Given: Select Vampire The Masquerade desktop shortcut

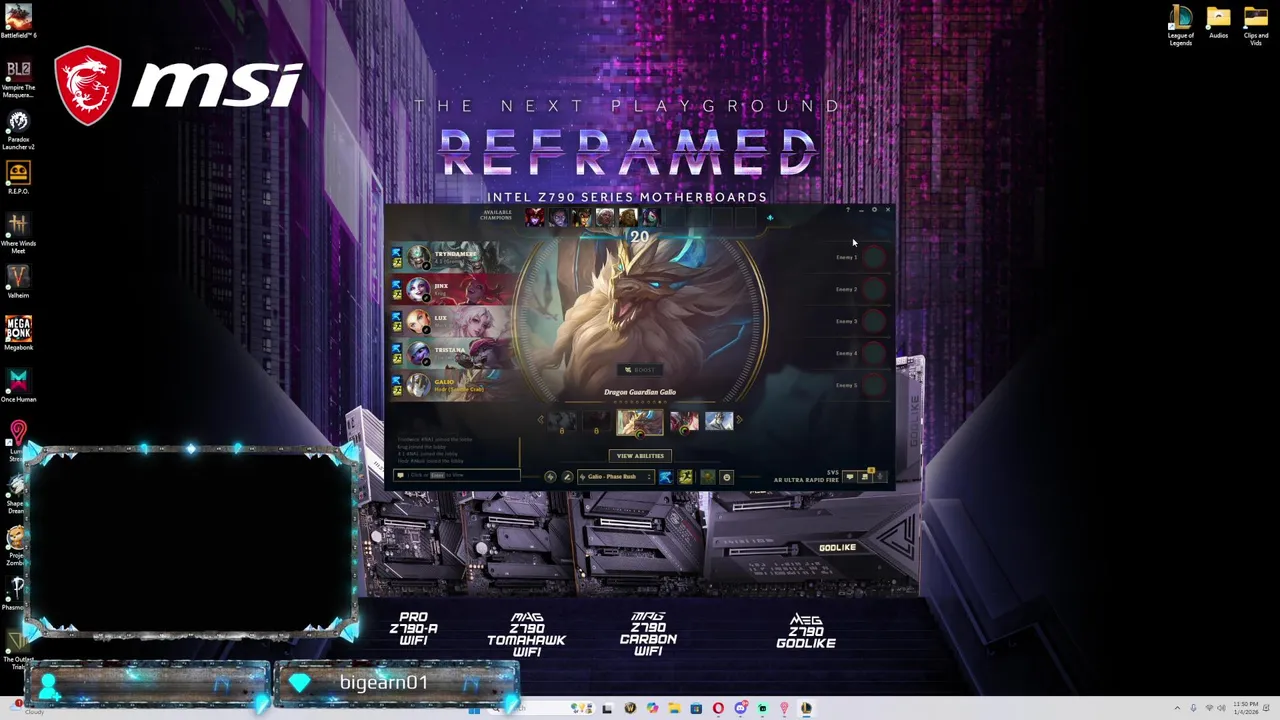Looking at the screenshot, I should tap(18, 79).
